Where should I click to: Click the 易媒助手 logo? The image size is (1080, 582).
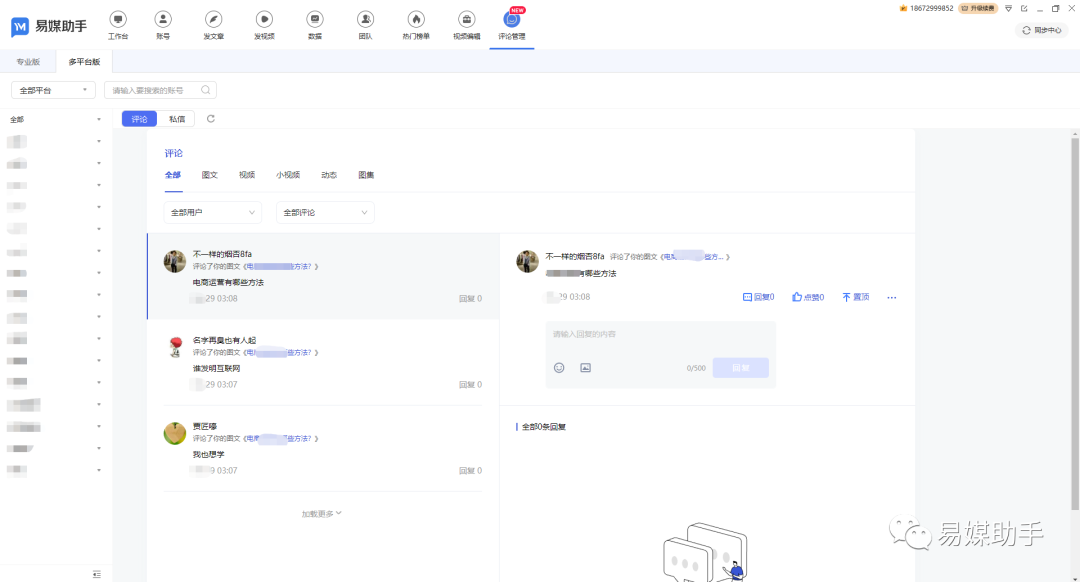(49, 26)
